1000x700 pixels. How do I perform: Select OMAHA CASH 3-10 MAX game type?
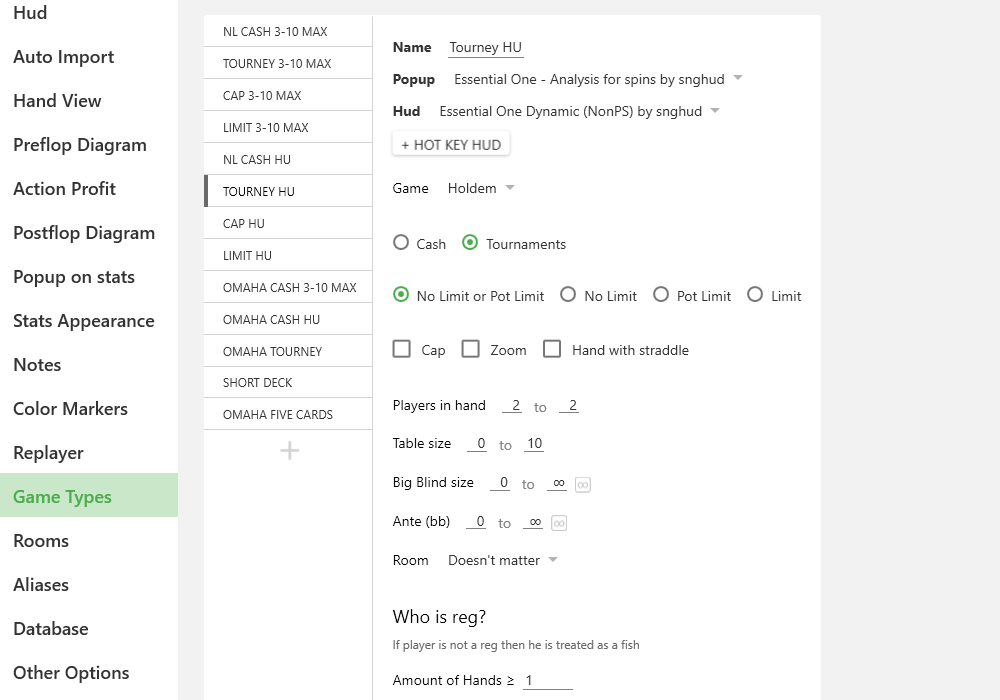pos(288,287)
